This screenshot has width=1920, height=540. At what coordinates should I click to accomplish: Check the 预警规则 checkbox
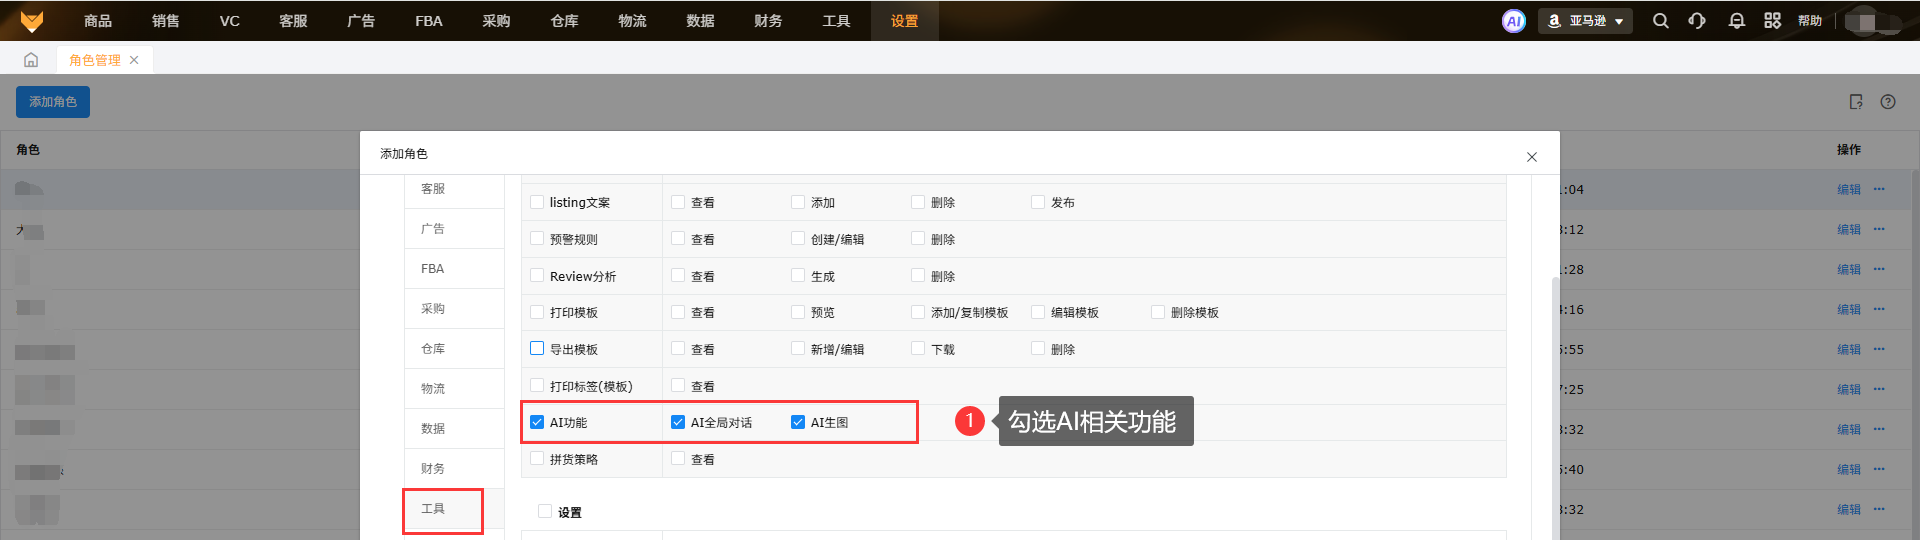(537, 239)
